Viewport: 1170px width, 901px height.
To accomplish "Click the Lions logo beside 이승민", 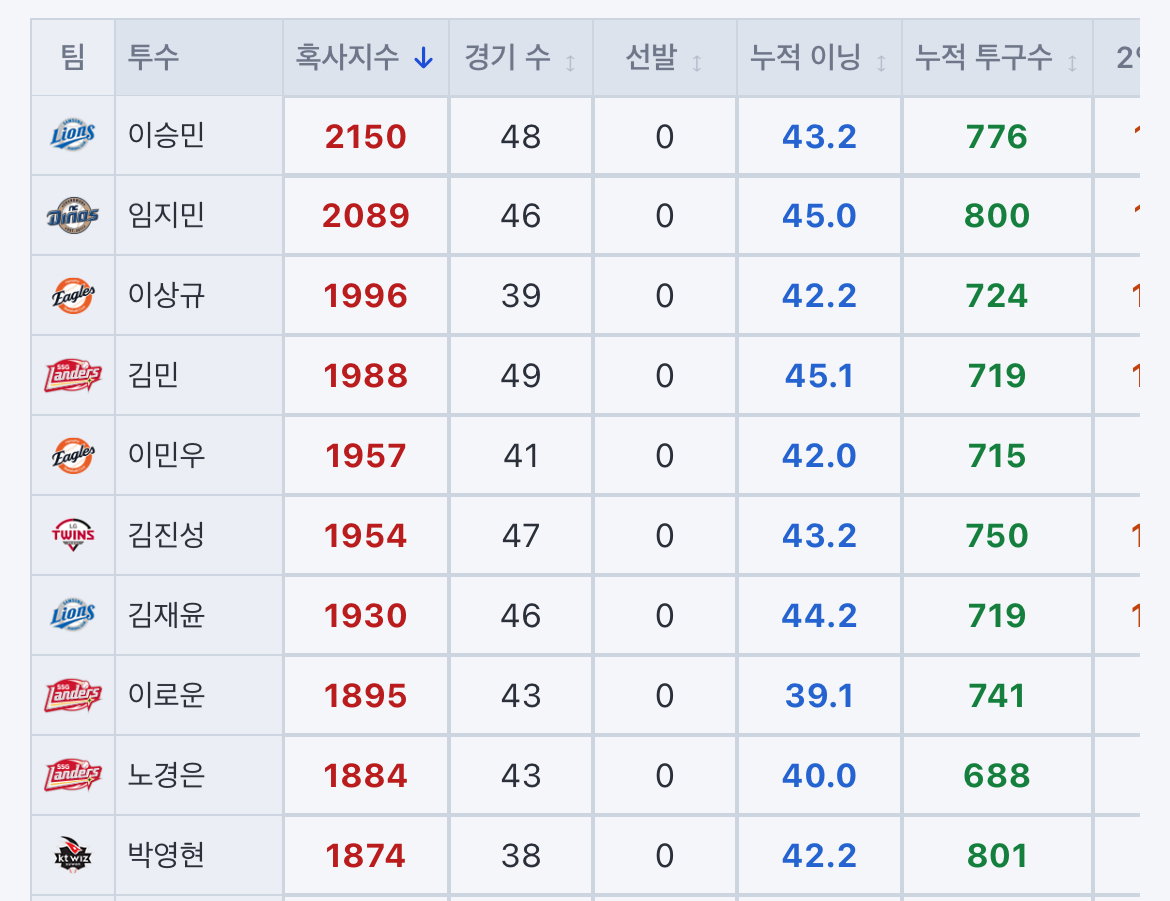I will [x=73, y=135].
